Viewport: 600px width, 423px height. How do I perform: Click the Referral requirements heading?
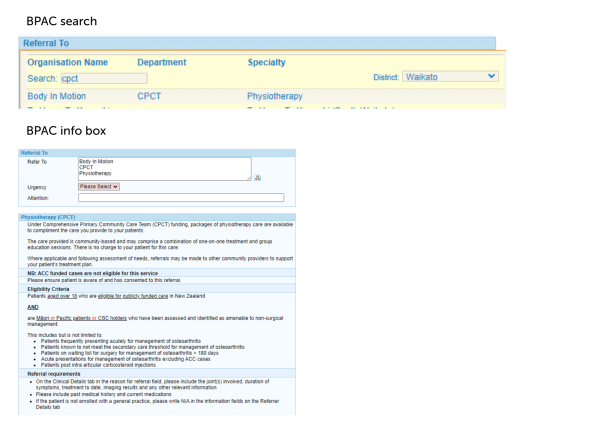click(x=53, y=374)
